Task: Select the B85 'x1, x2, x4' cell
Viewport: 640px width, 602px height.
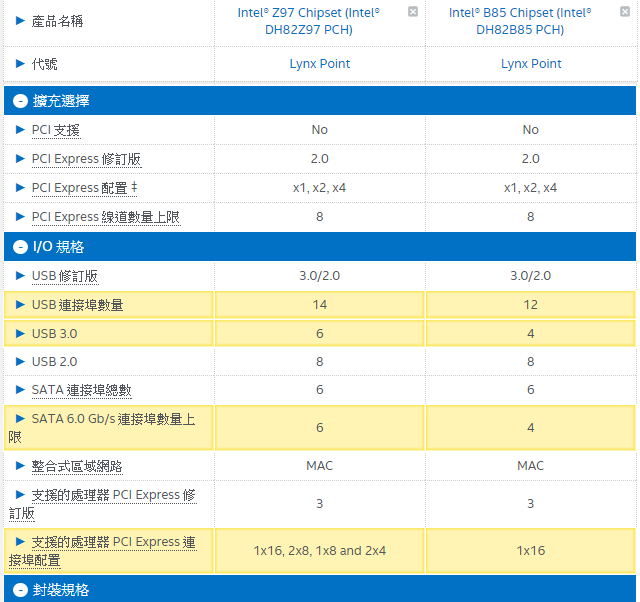Action: click(x=531, y=188)
